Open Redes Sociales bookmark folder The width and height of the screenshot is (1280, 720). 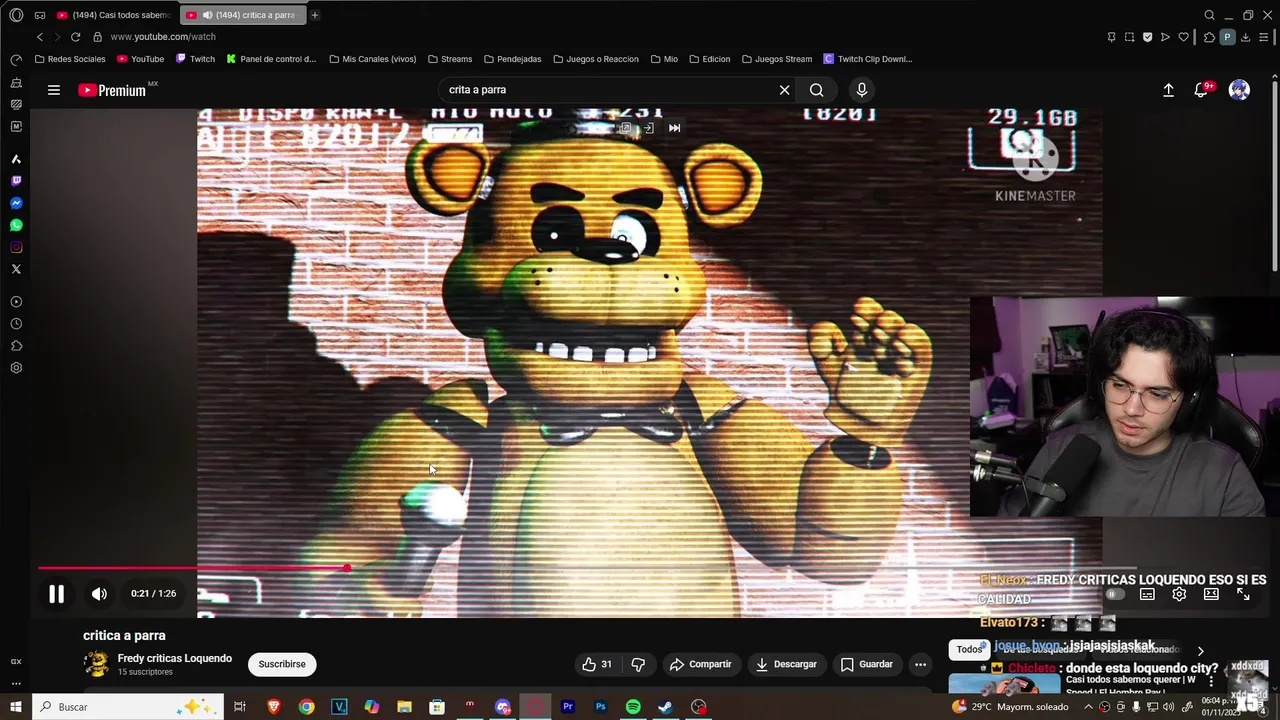click(x=70, y=59)
